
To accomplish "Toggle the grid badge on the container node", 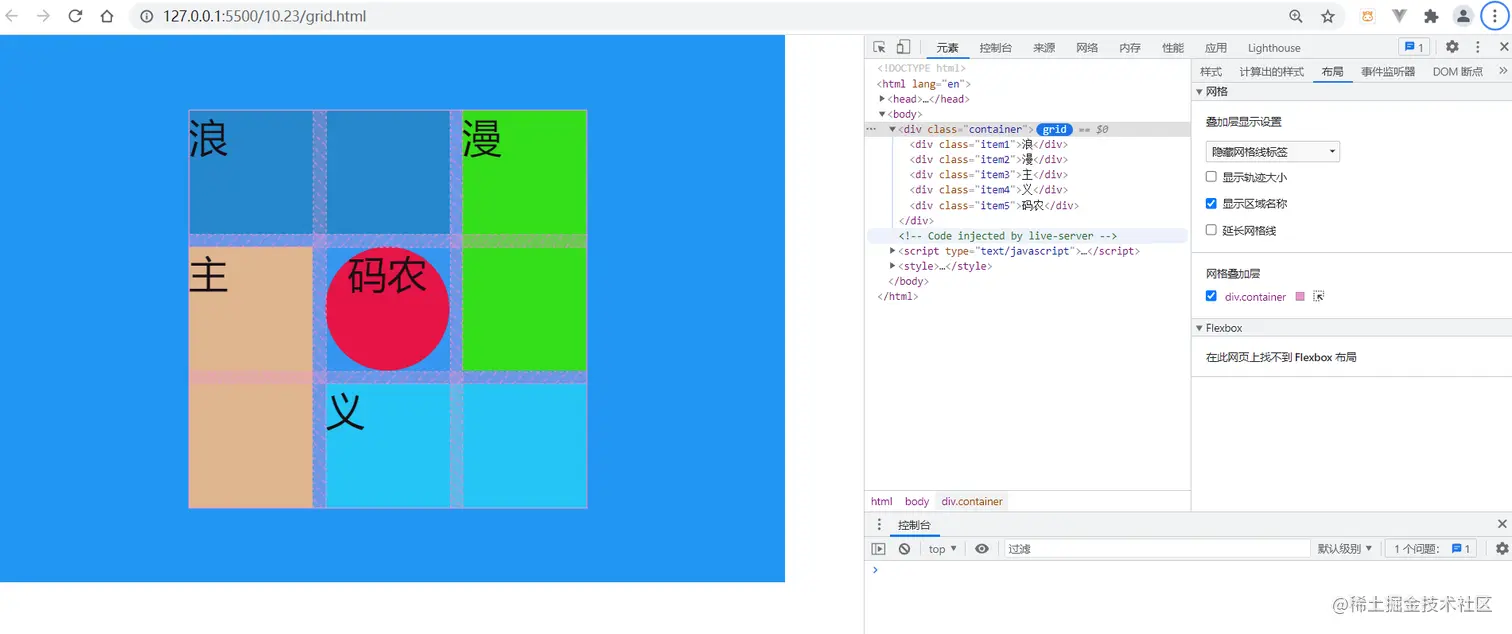I will coord(1054,130).
